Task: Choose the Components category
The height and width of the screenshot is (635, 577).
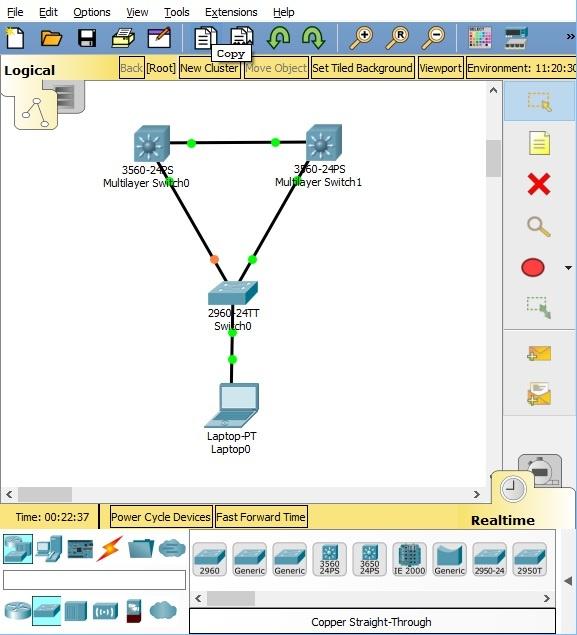Action: click(x=80, y=549)
